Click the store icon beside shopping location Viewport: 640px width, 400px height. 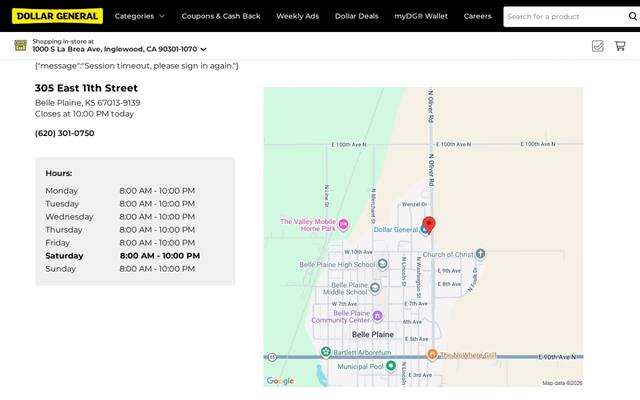pyautogui.click(x=20, y=45)
